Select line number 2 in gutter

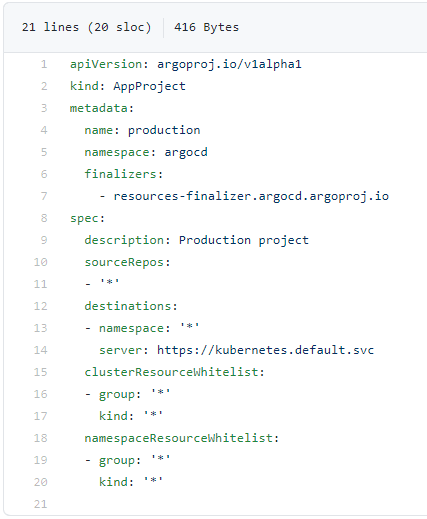tap(44, 86)
